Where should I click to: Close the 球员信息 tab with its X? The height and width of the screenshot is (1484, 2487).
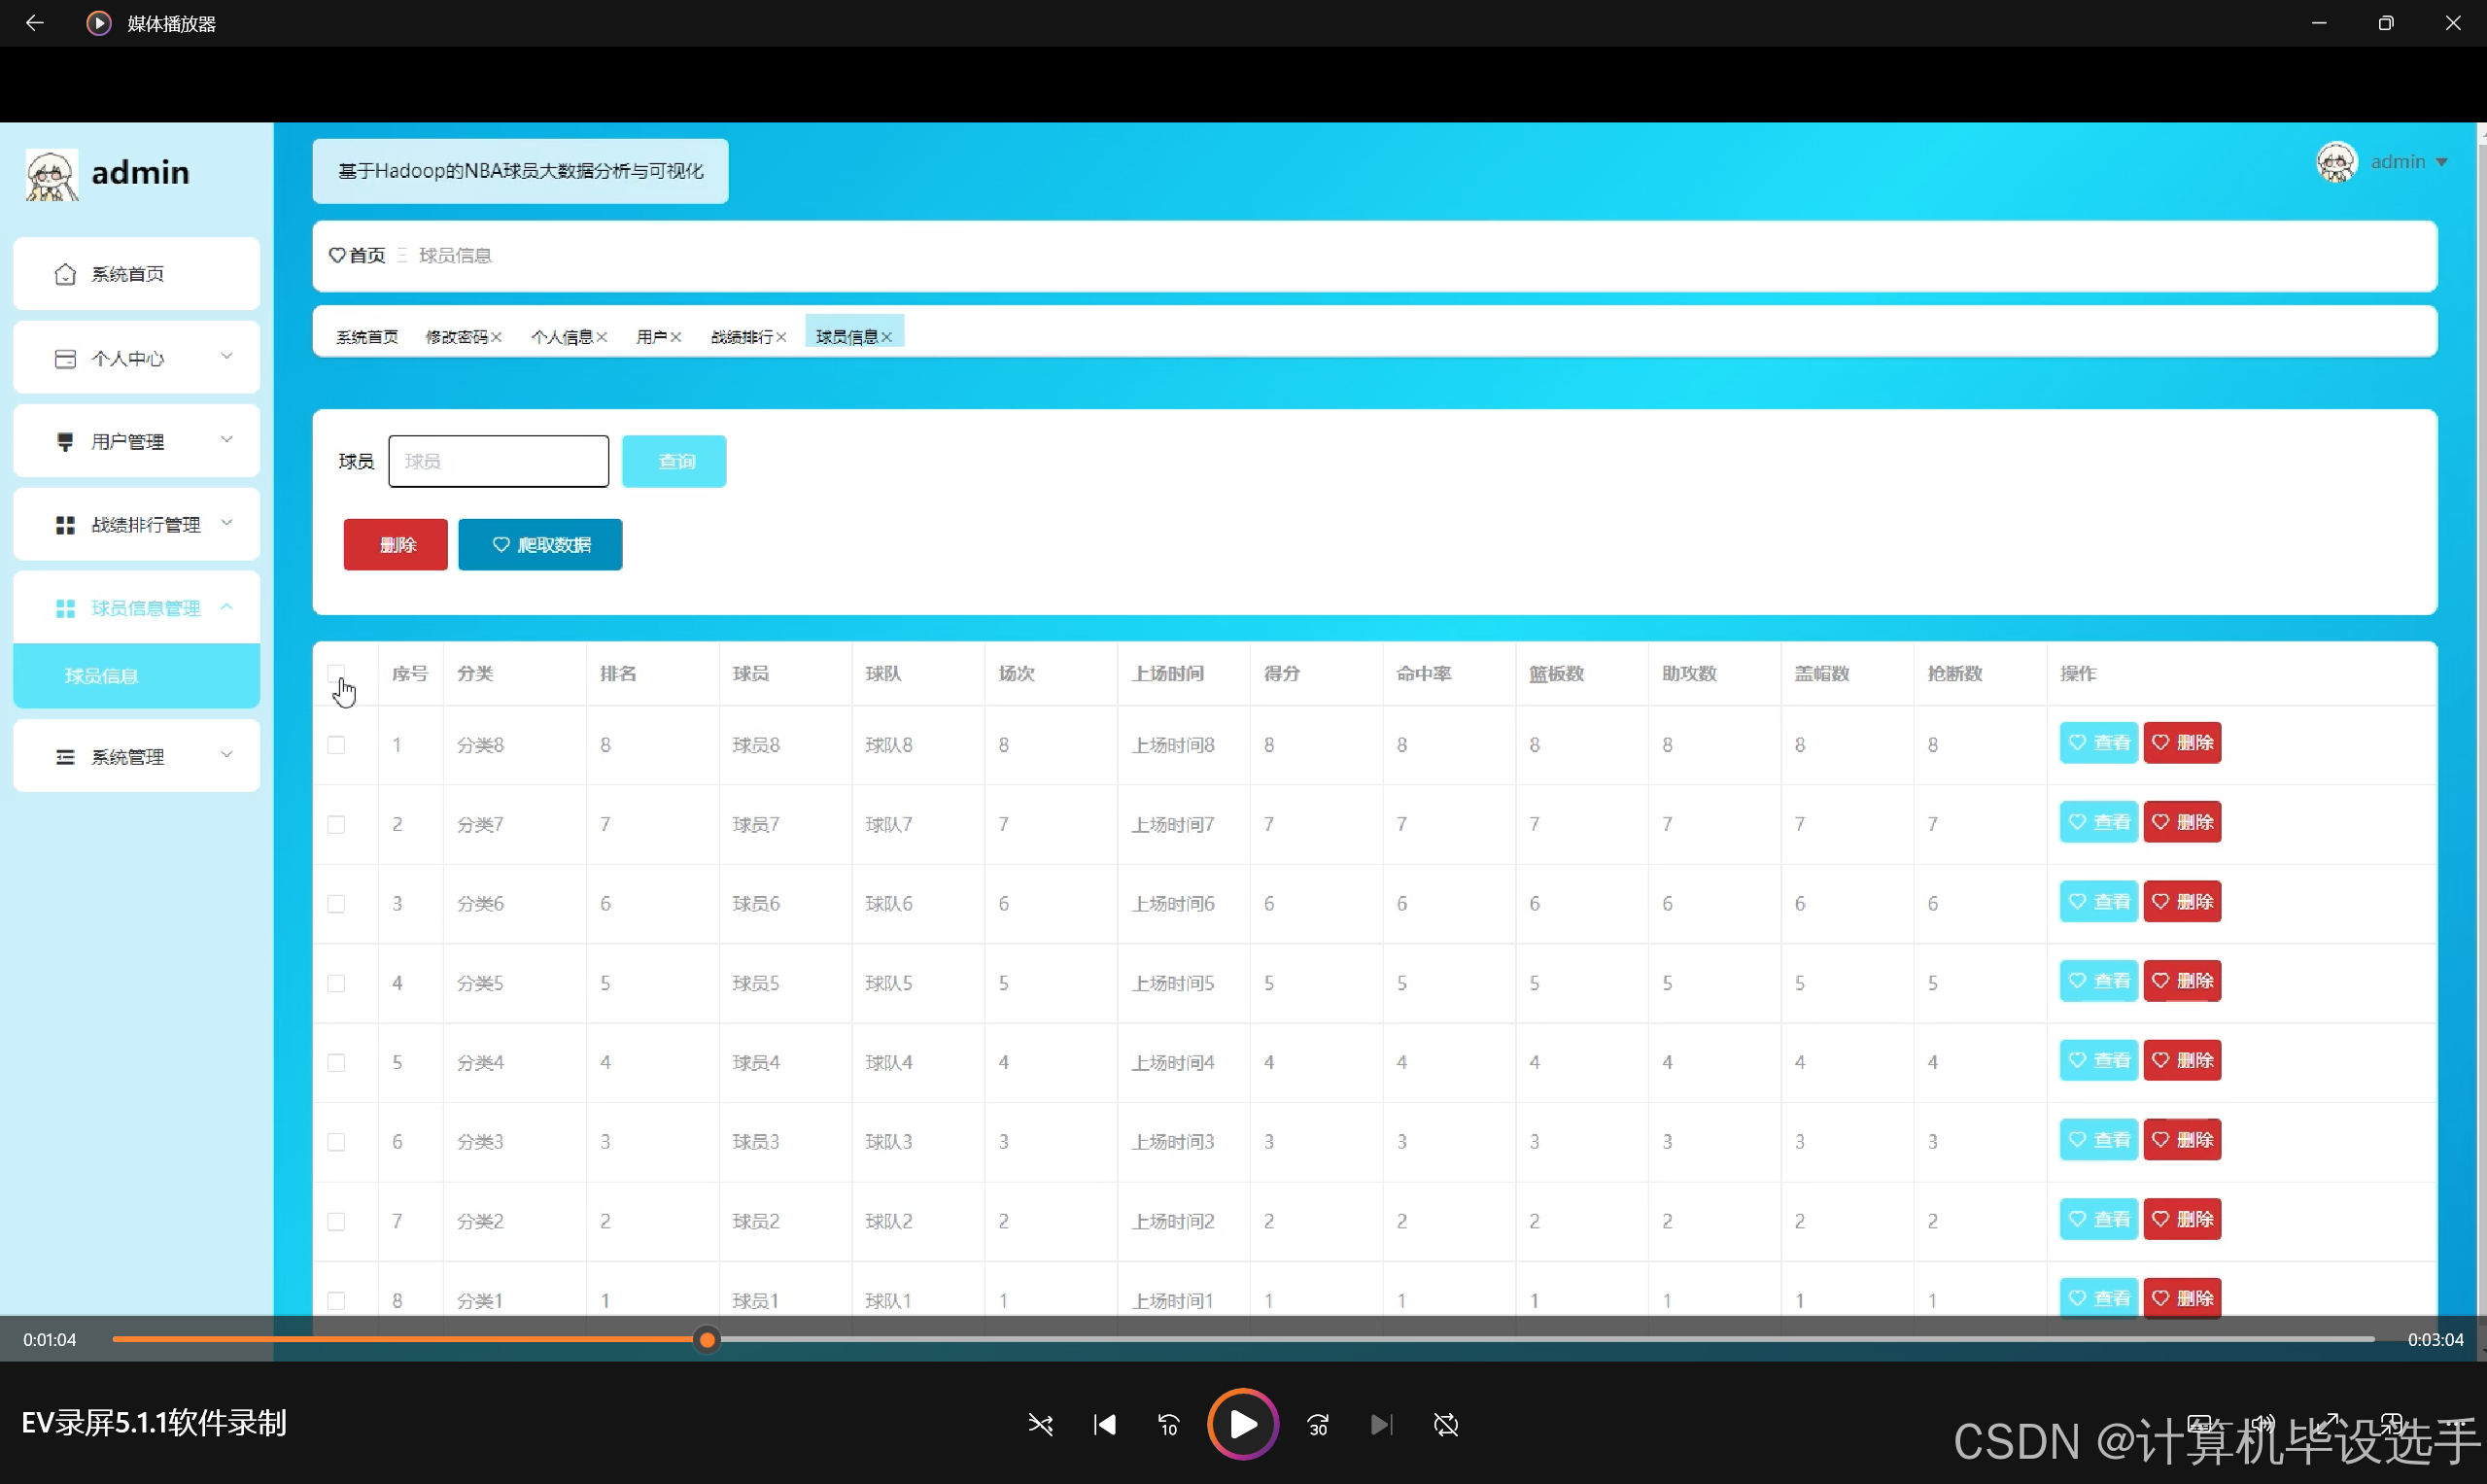[x=887, y=338]
